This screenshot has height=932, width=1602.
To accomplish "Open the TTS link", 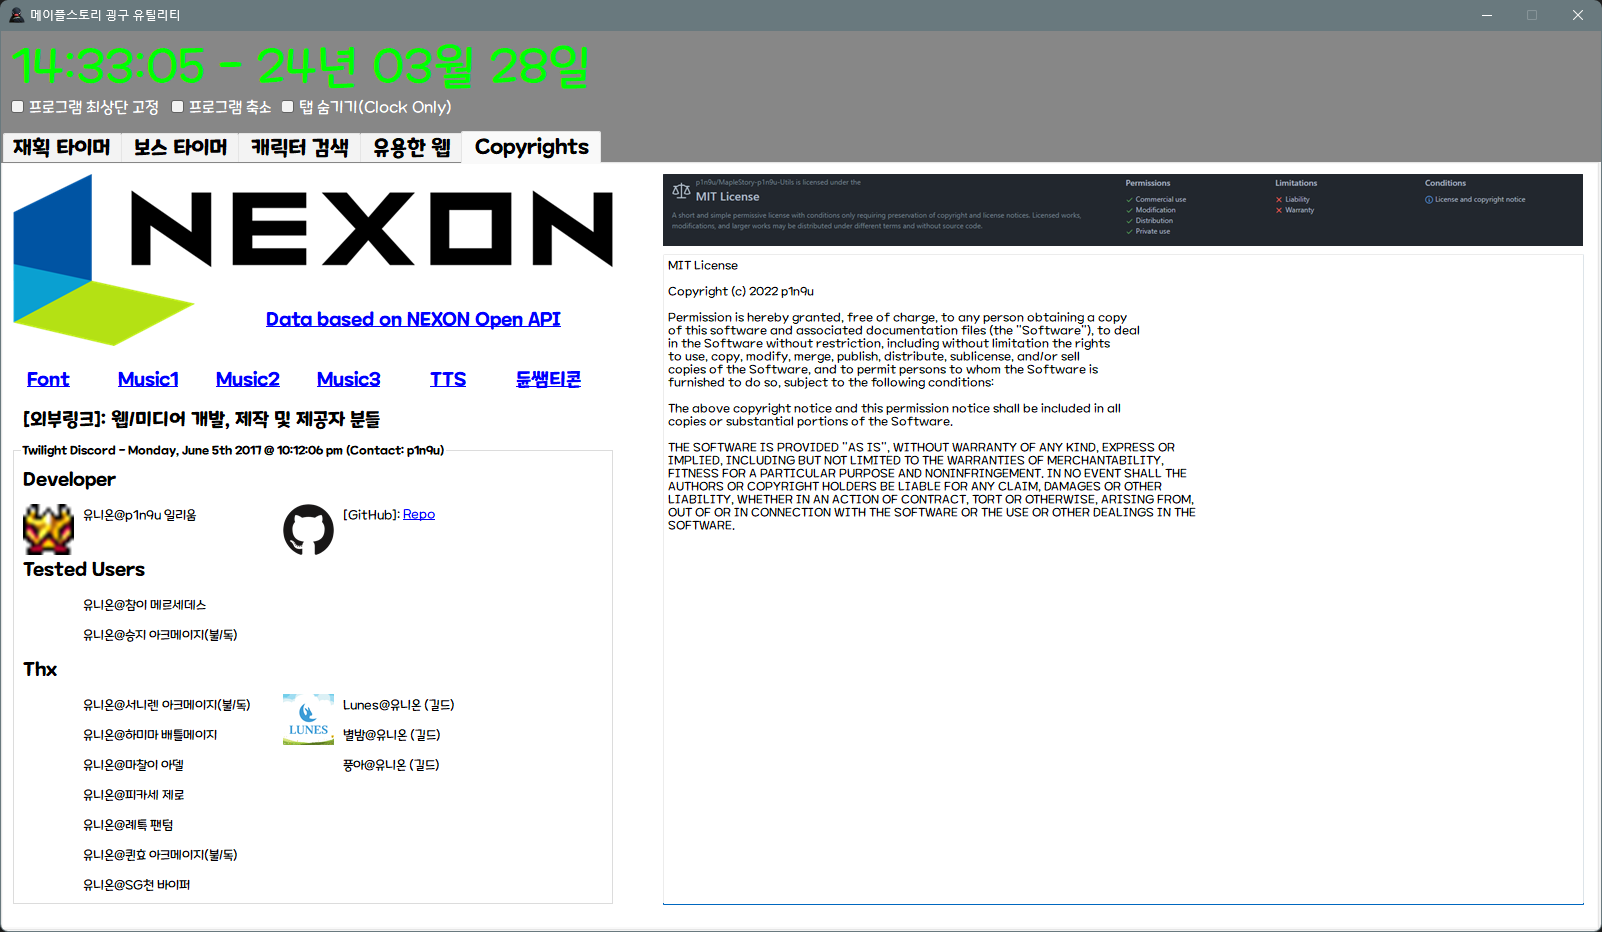I will (448, 379).
